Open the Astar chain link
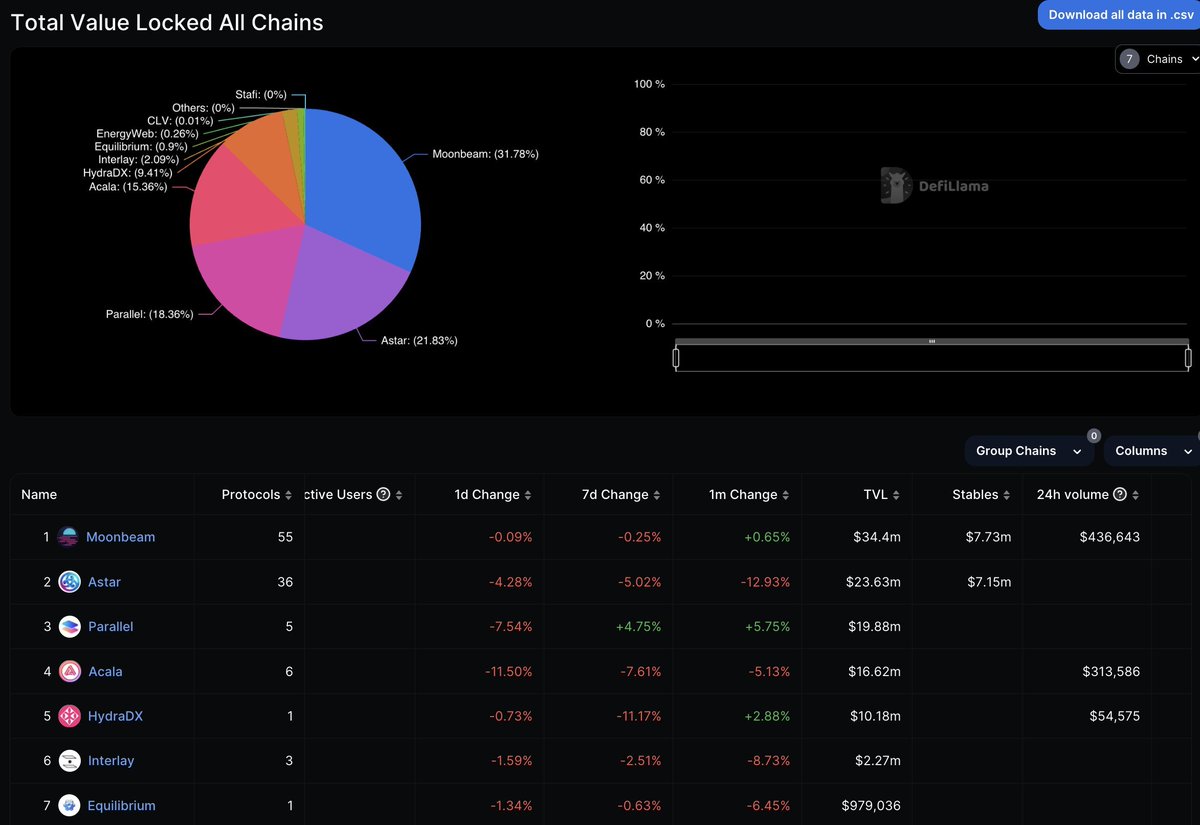Screen dimensions: 1200x825 [x=104, y=582]
